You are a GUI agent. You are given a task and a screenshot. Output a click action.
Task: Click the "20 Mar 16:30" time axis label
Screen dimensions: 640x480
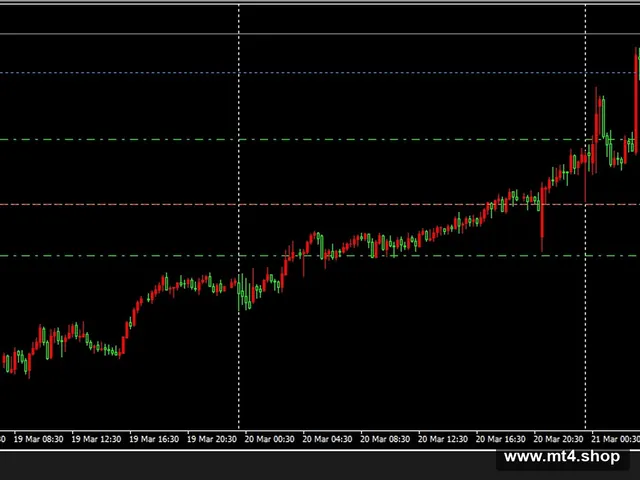point(501,439)
